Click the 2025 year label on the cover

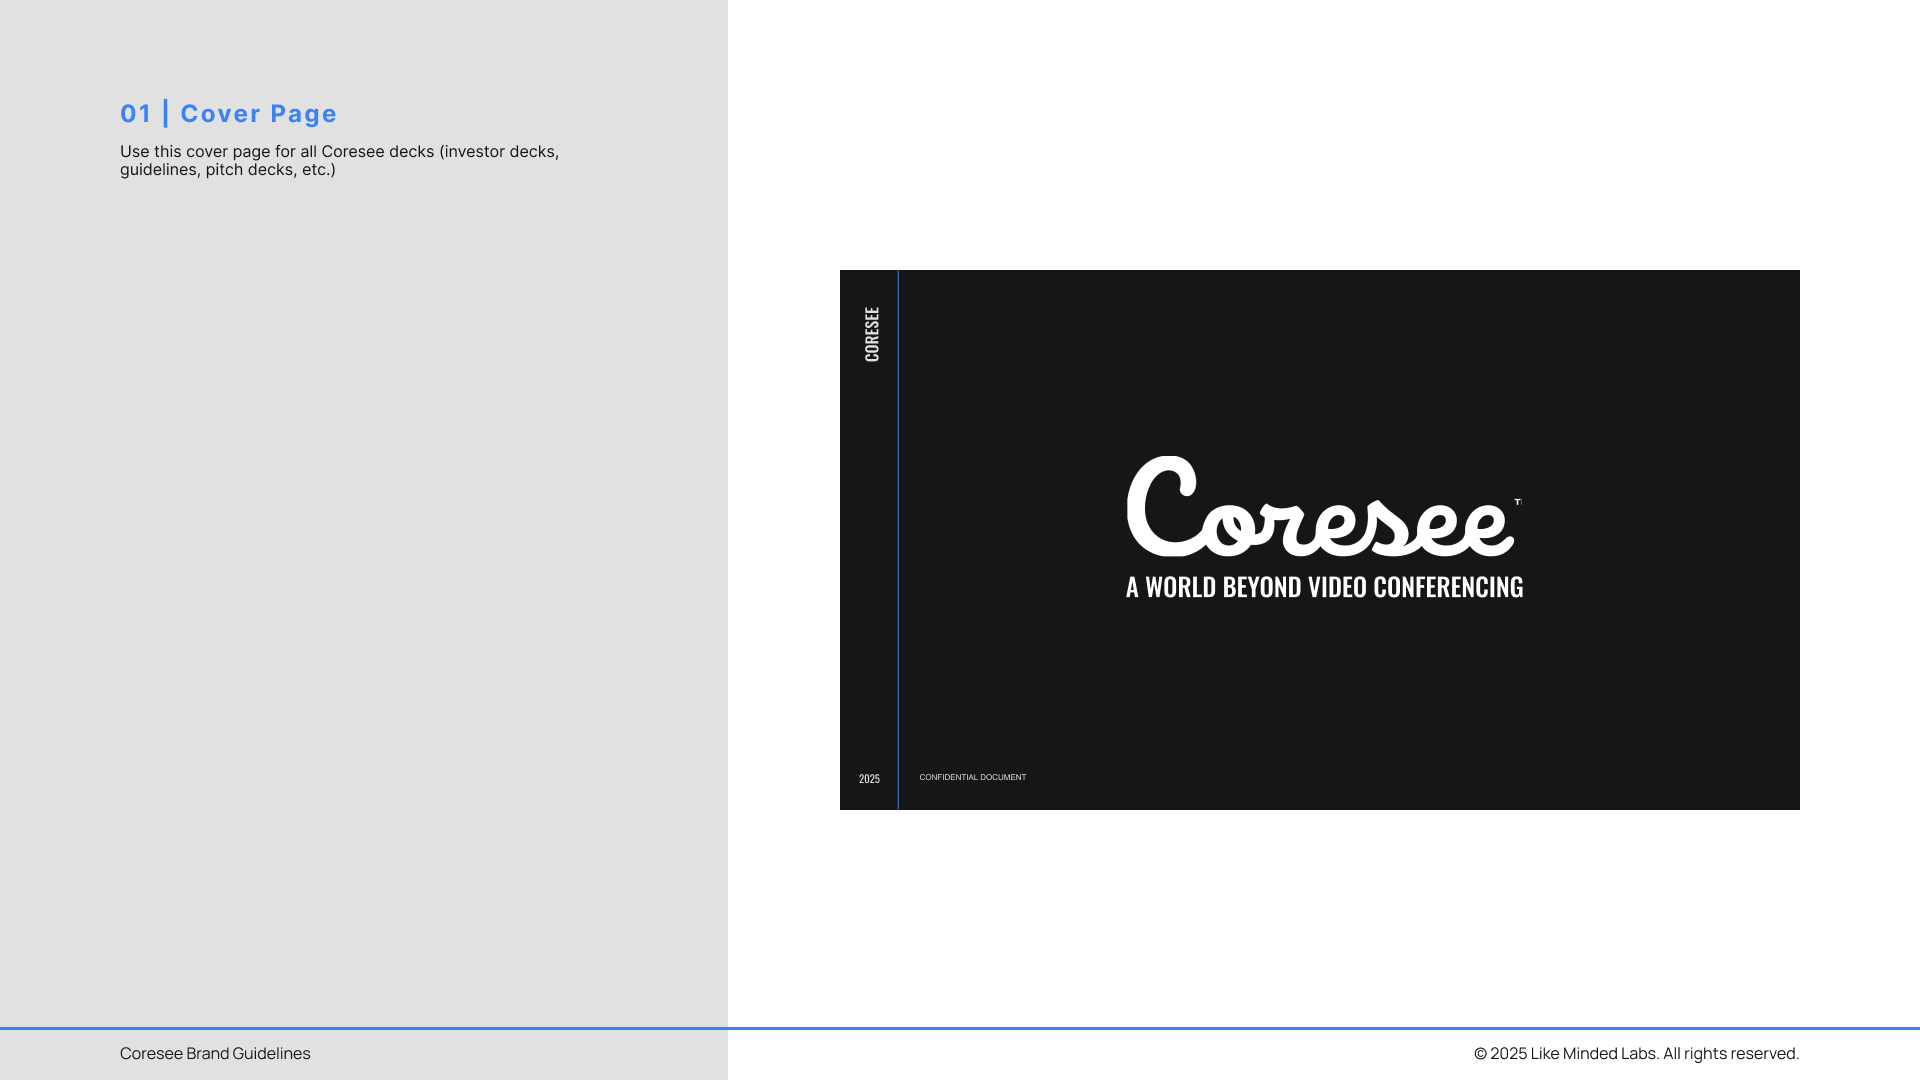click(x=869, y=779)
